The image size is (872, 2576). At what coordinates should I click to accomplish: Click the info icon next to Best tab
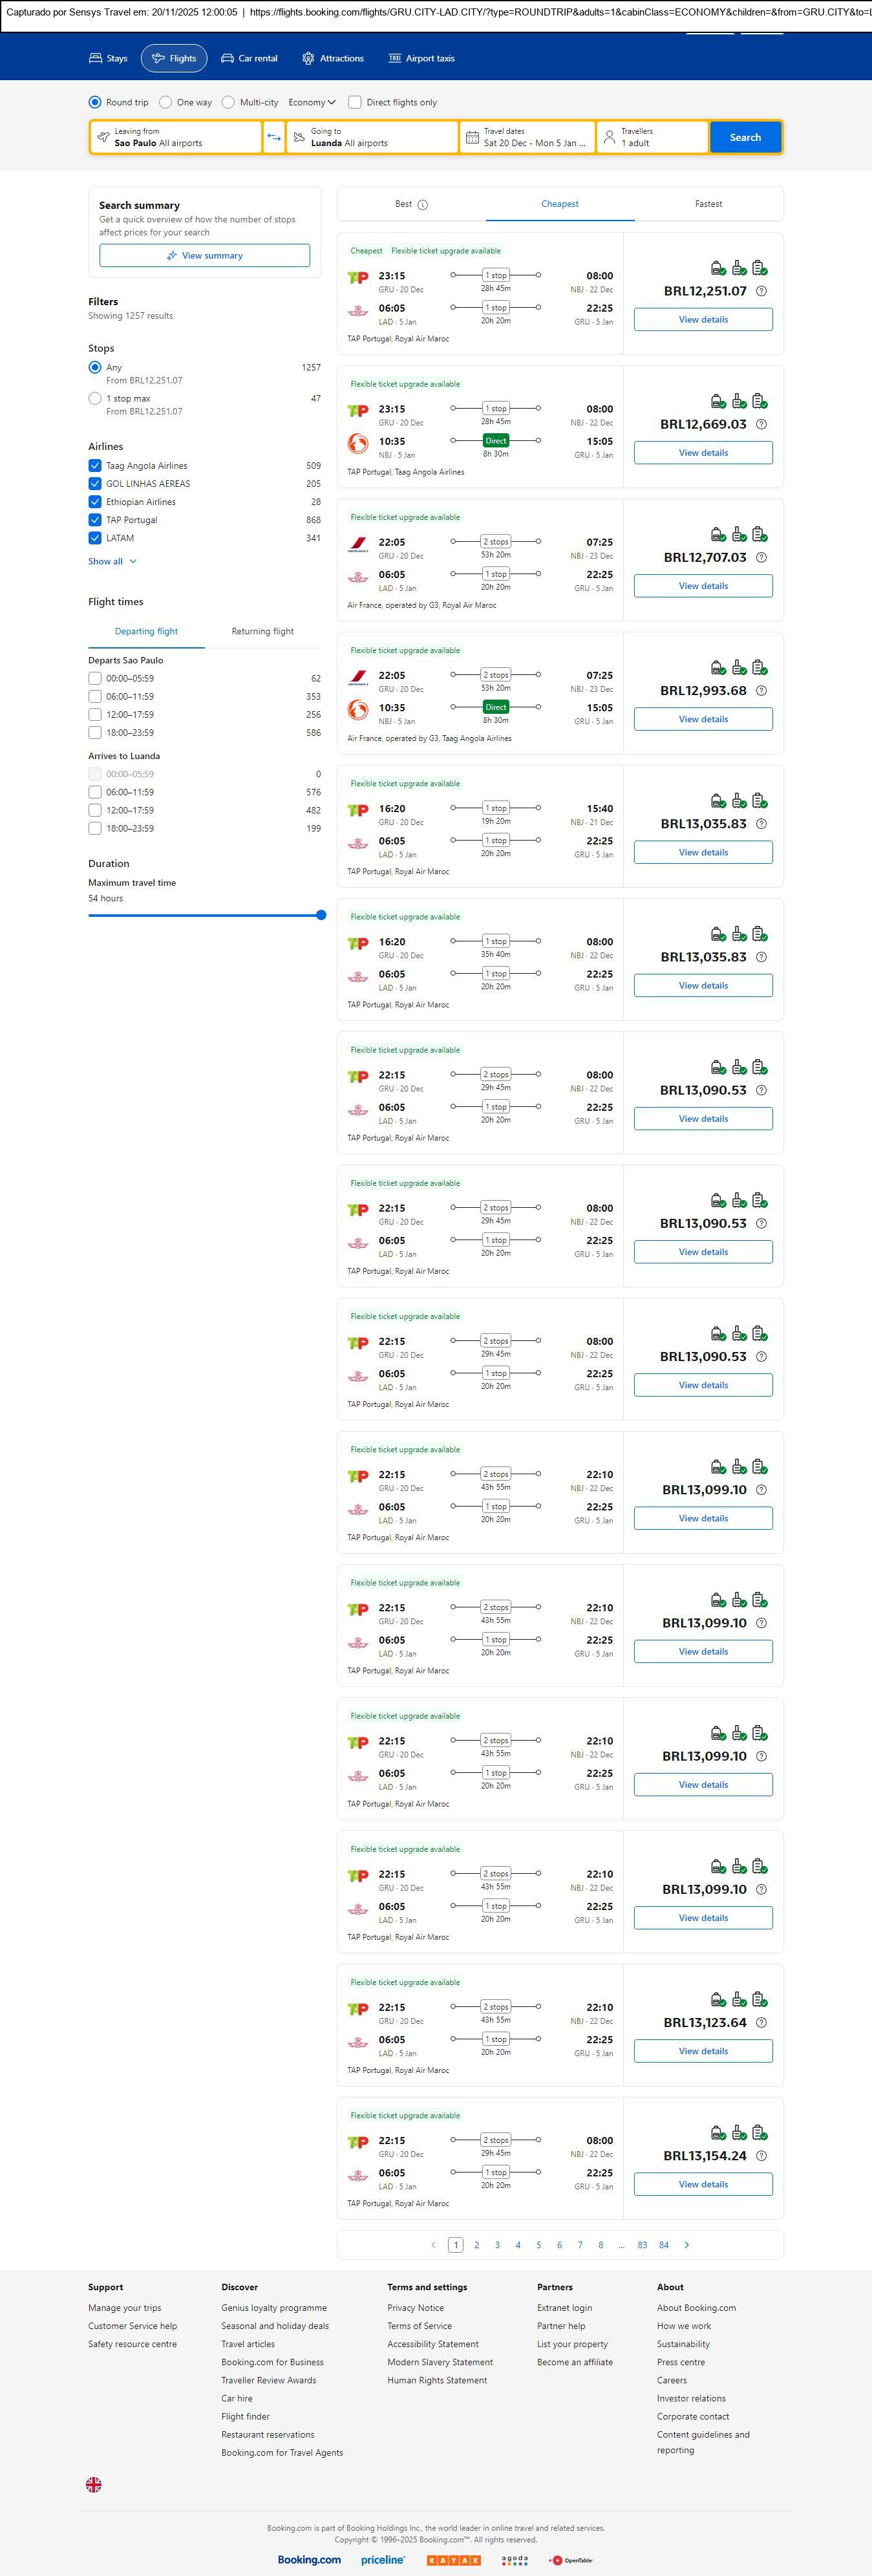[x=422, y=205]
